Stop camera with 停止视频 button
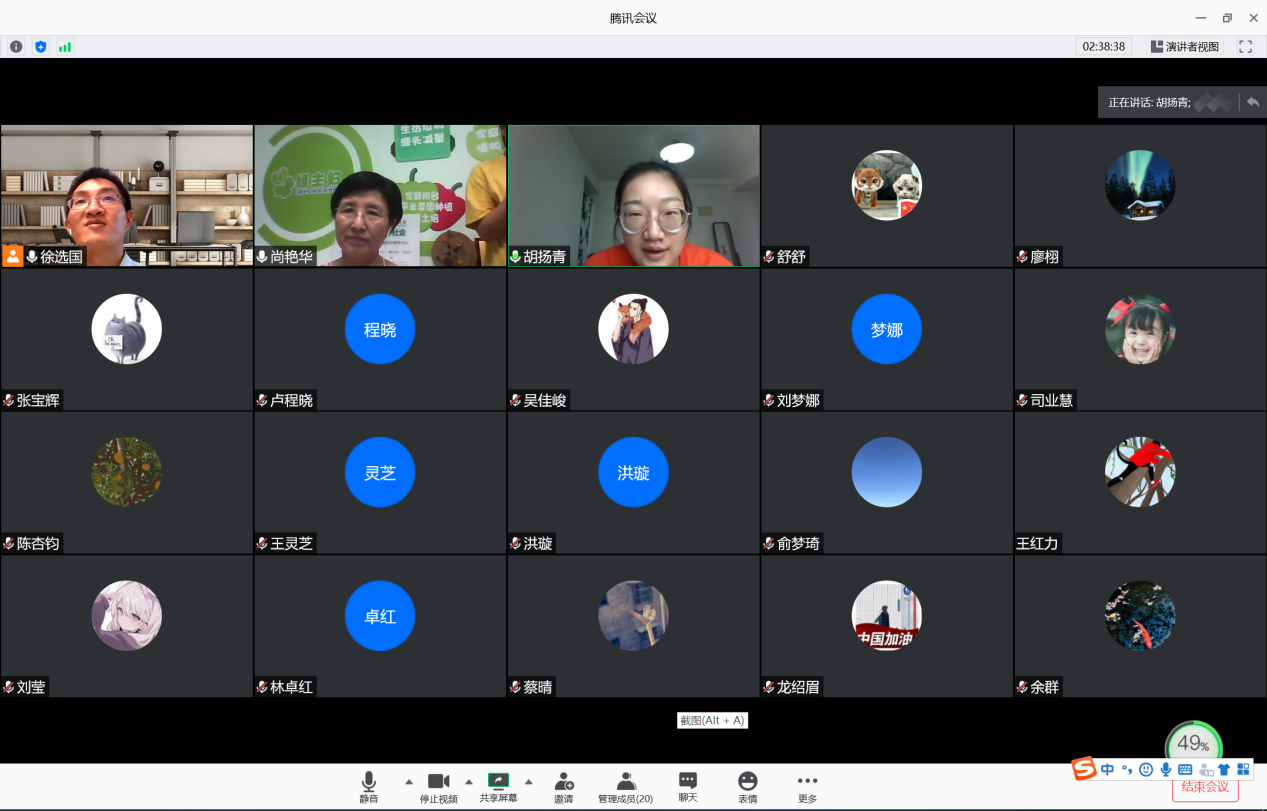This screenshot has height=811, width=1267. coord(438,786)
